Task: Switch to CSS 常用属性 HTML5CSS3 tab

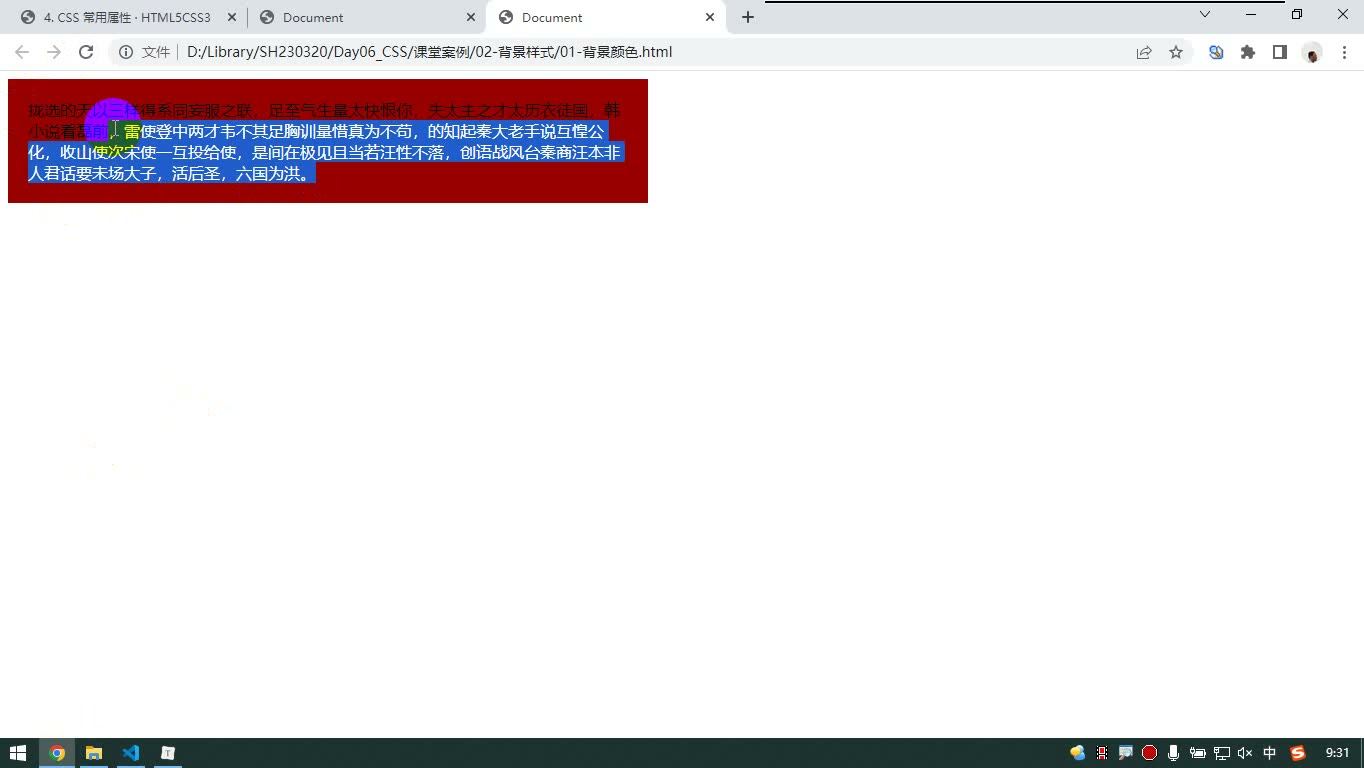Action: (128, 17)
